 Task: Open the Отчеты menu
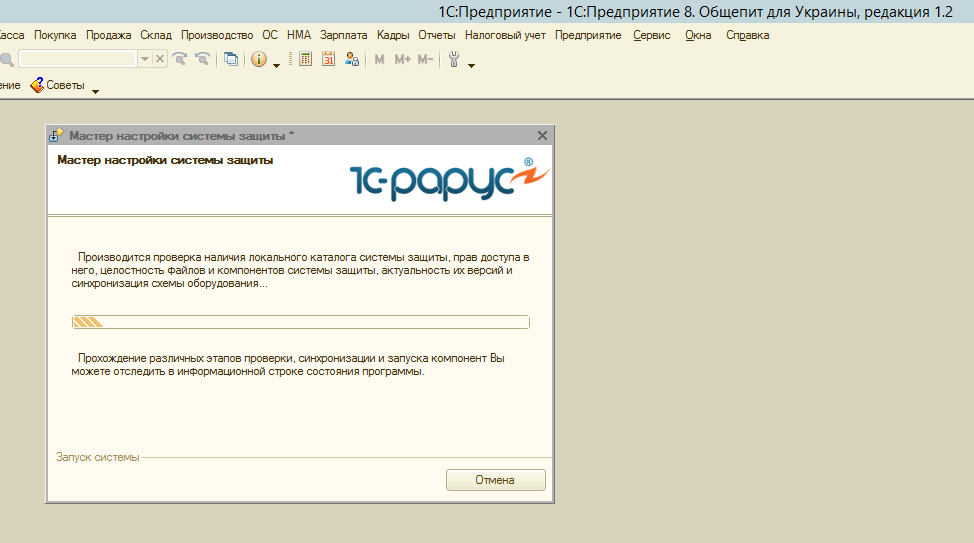pos(437,35)
